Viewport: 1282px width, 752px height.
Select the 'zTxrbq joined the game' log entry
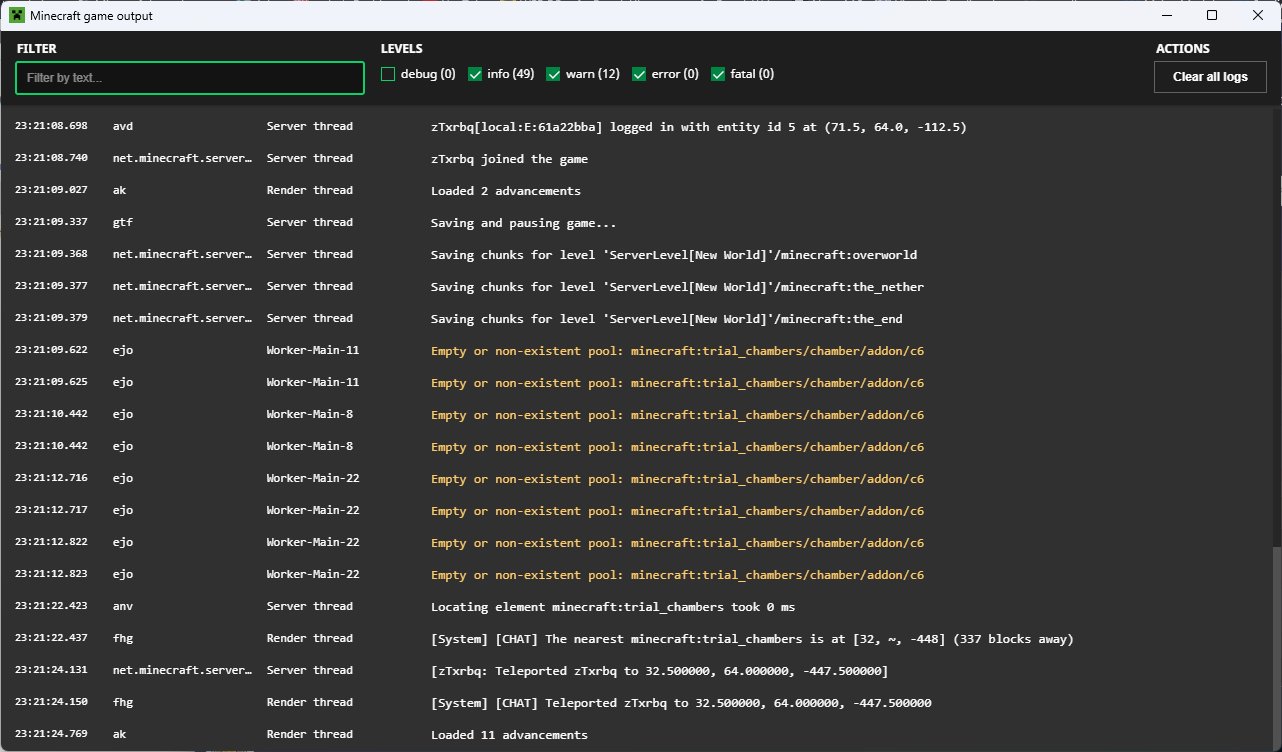509,159
